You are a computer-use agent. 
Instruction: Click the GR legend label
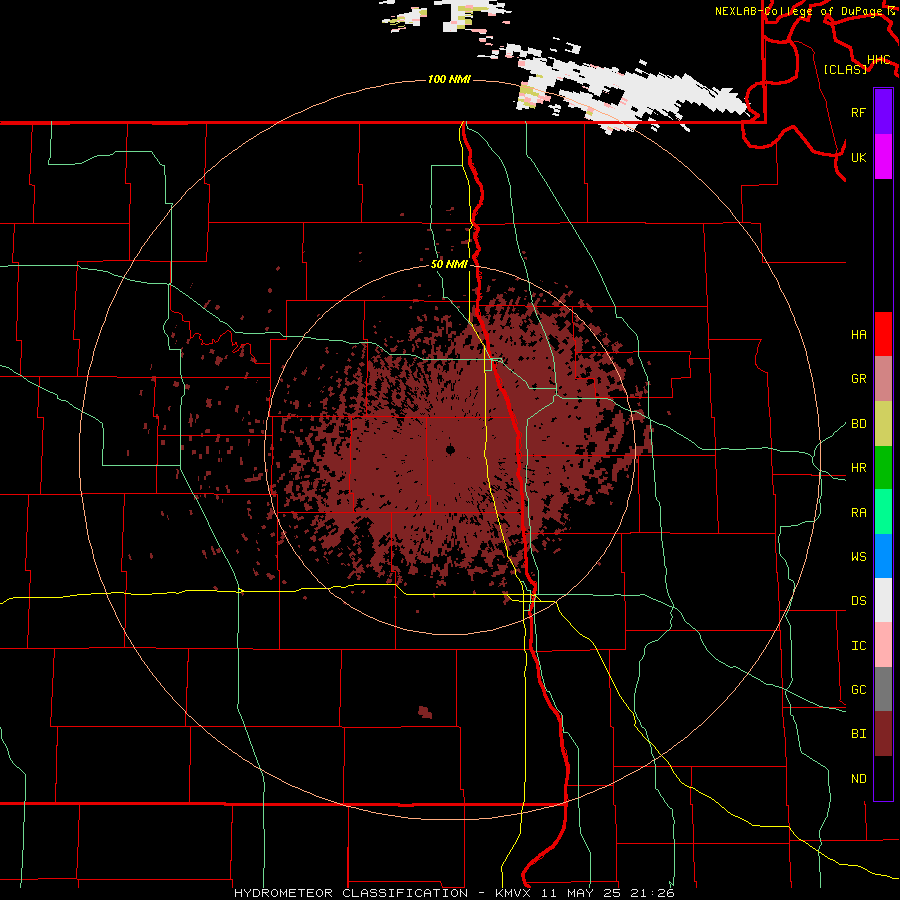tap(858, 379)
